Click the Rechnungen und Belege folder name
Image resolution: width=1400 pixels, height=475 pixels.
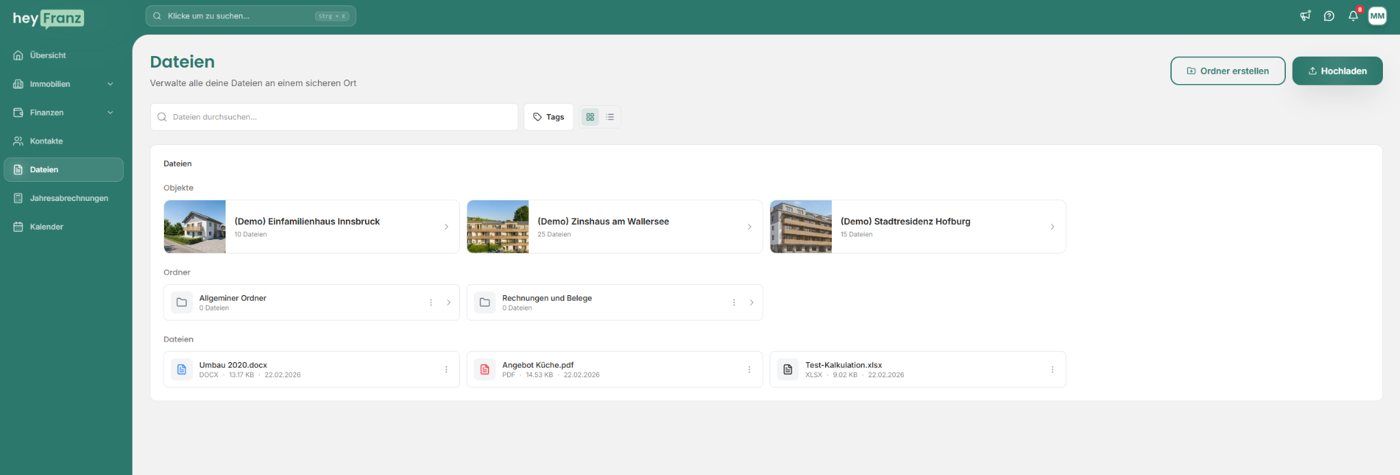tap(547, 298)
